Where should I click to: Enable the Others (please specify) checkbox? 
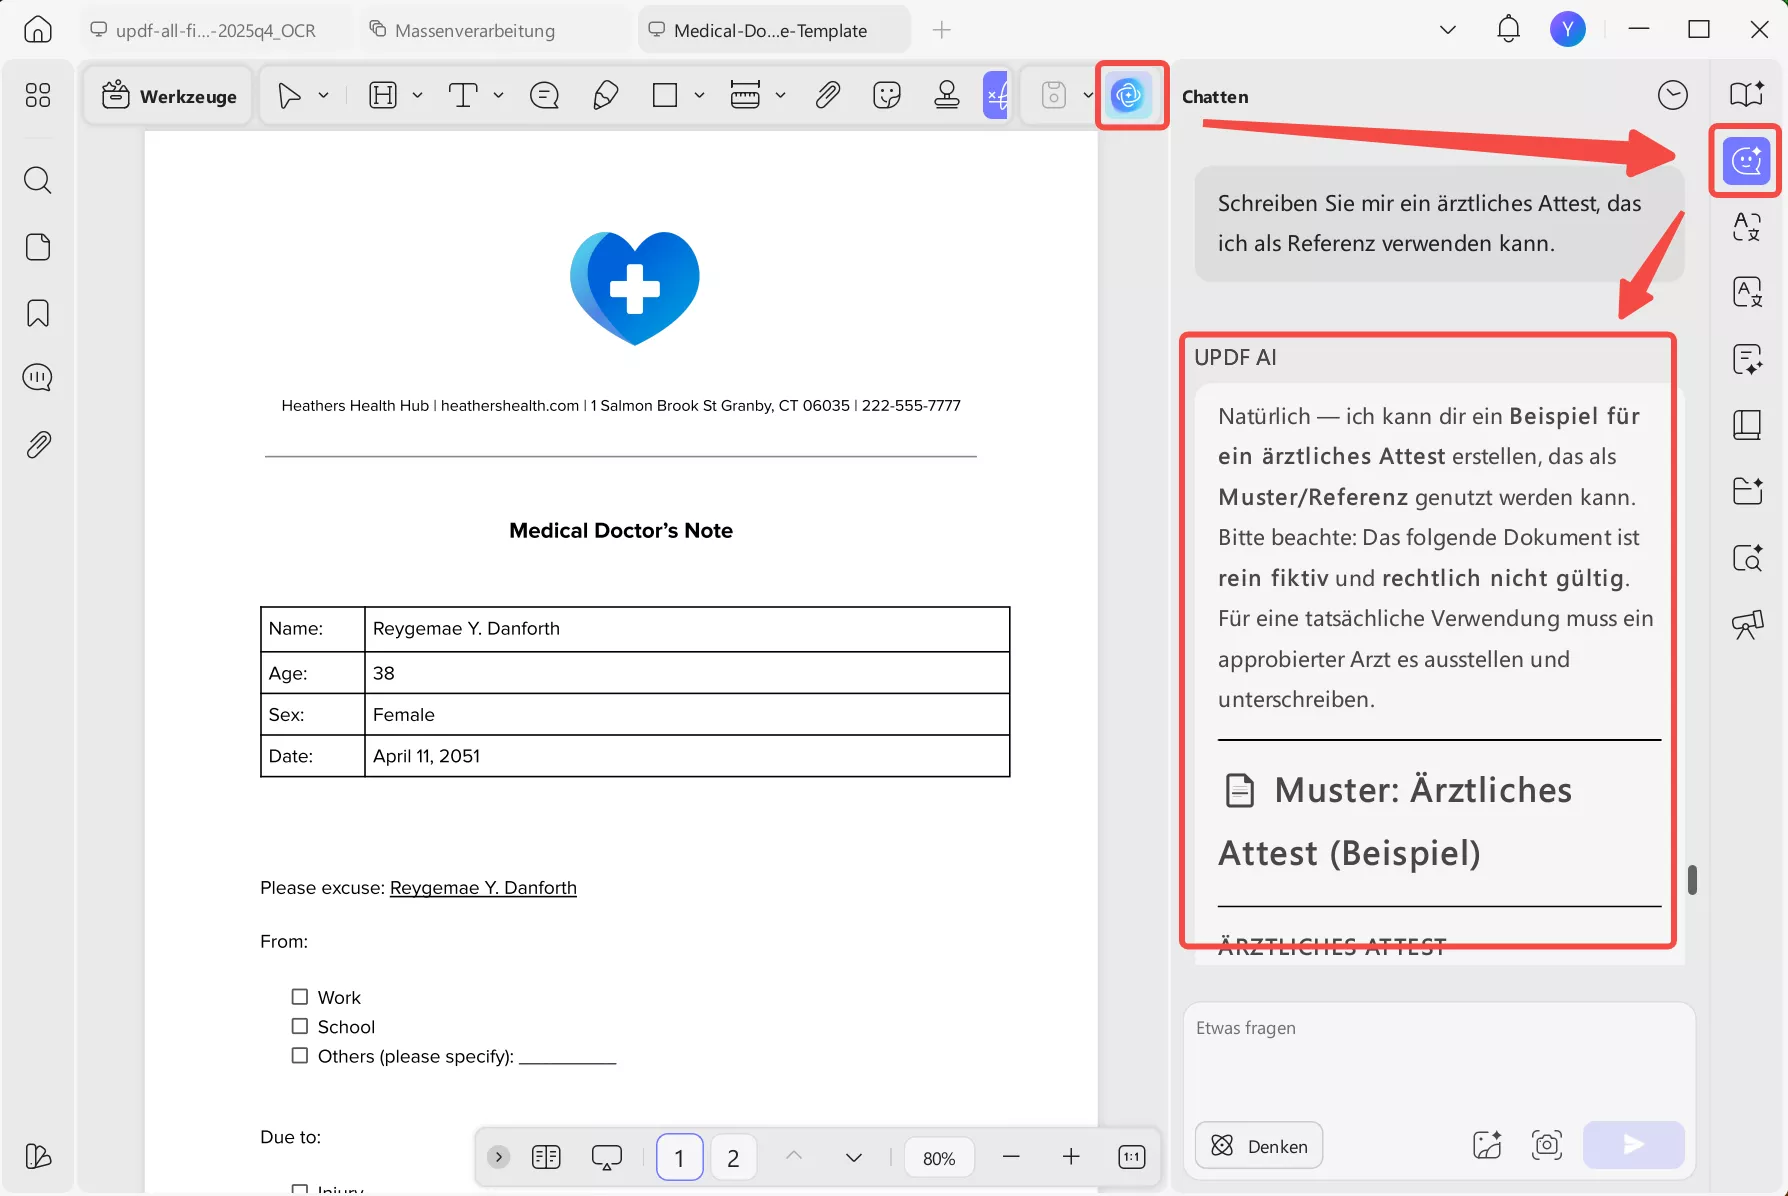(x=299, y=1055)
